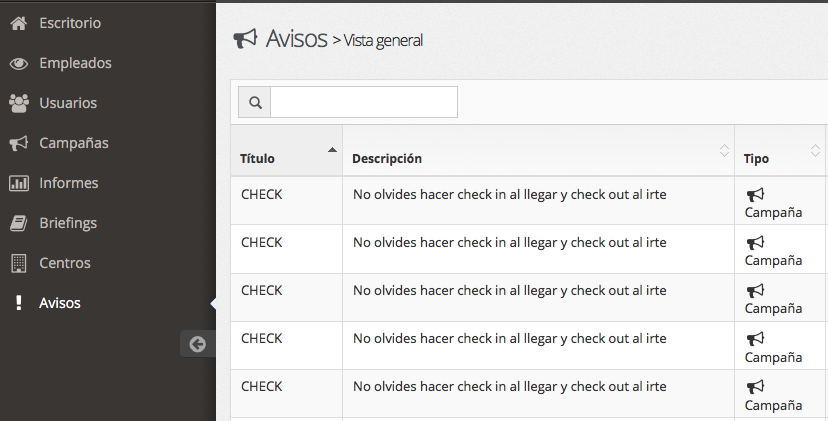828x421 pixels.
Task: Click the Centros building icon
Action: coord(18,263)
